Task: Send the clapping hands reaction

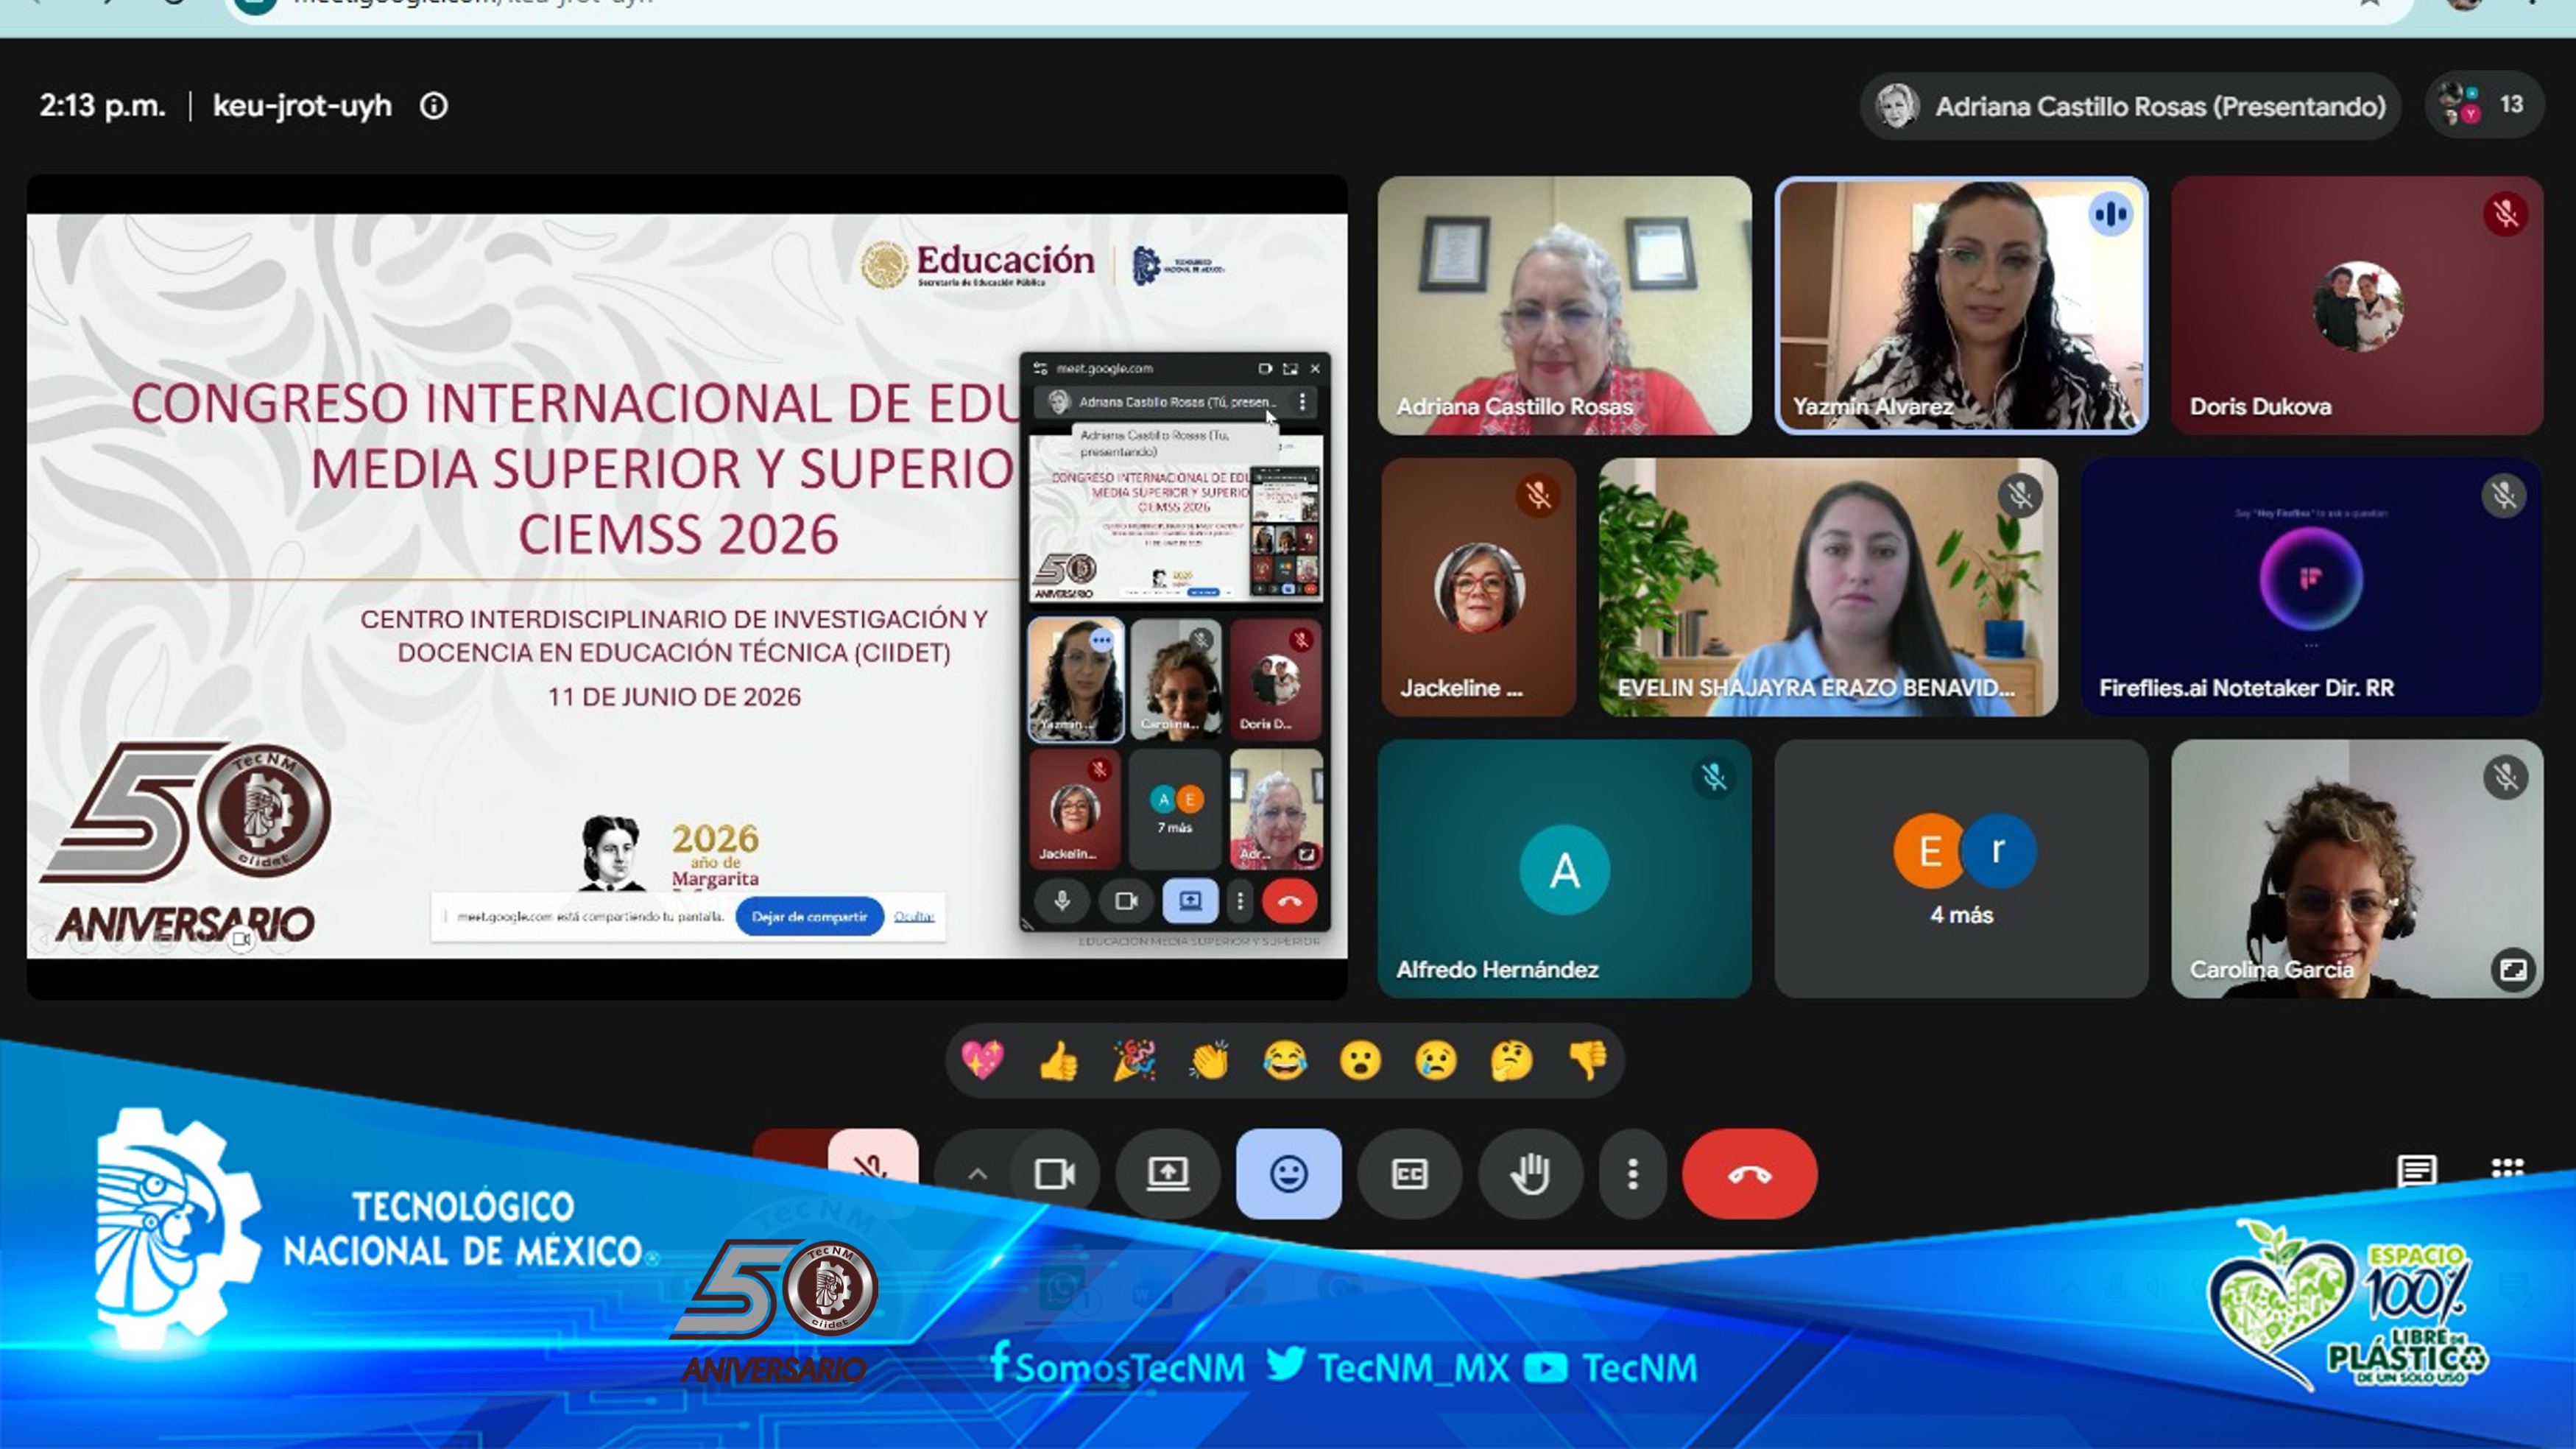Action: click(x=1209, y=1061)
